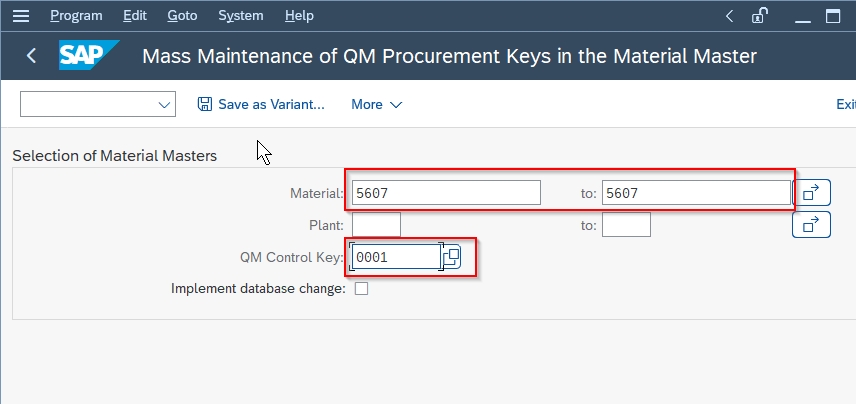Expand the More dropdown
Screen dimensions: 856x404
click(377, 104)
